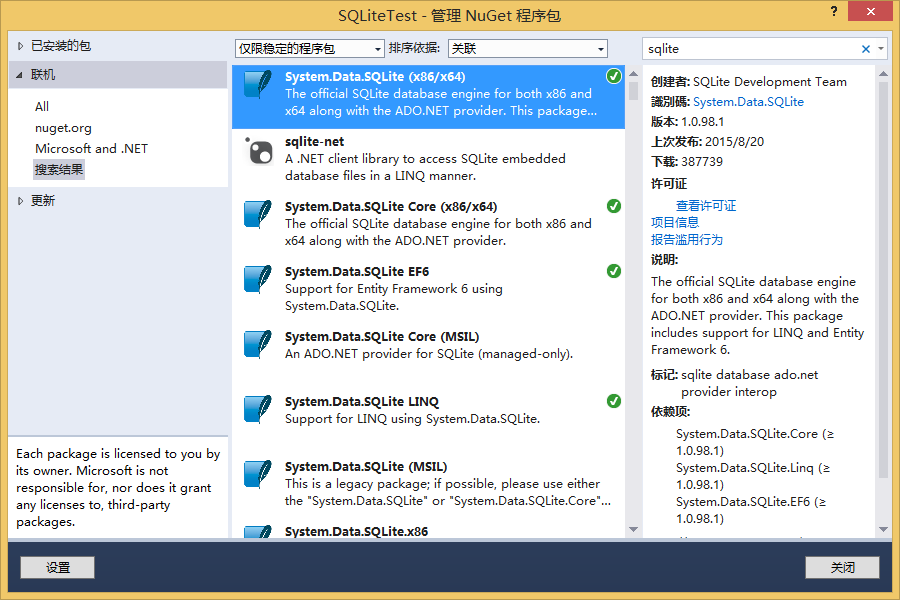Open the 排序依据 关联 sort dropdown
This screenshot has width=900, height=600.
[527, 49]
